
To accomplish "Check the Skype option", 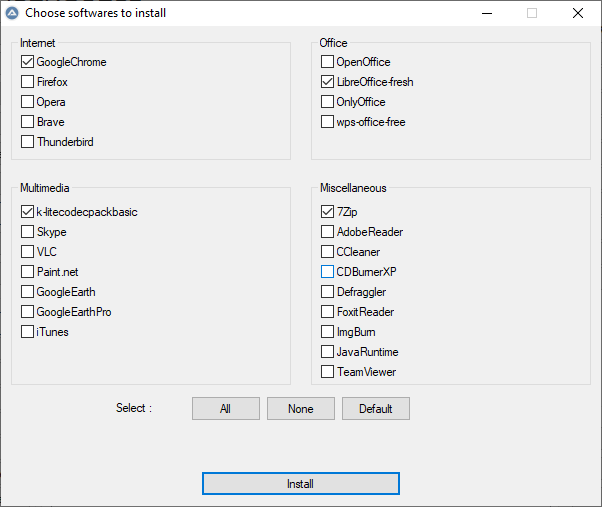I will (x=27, y=231).
